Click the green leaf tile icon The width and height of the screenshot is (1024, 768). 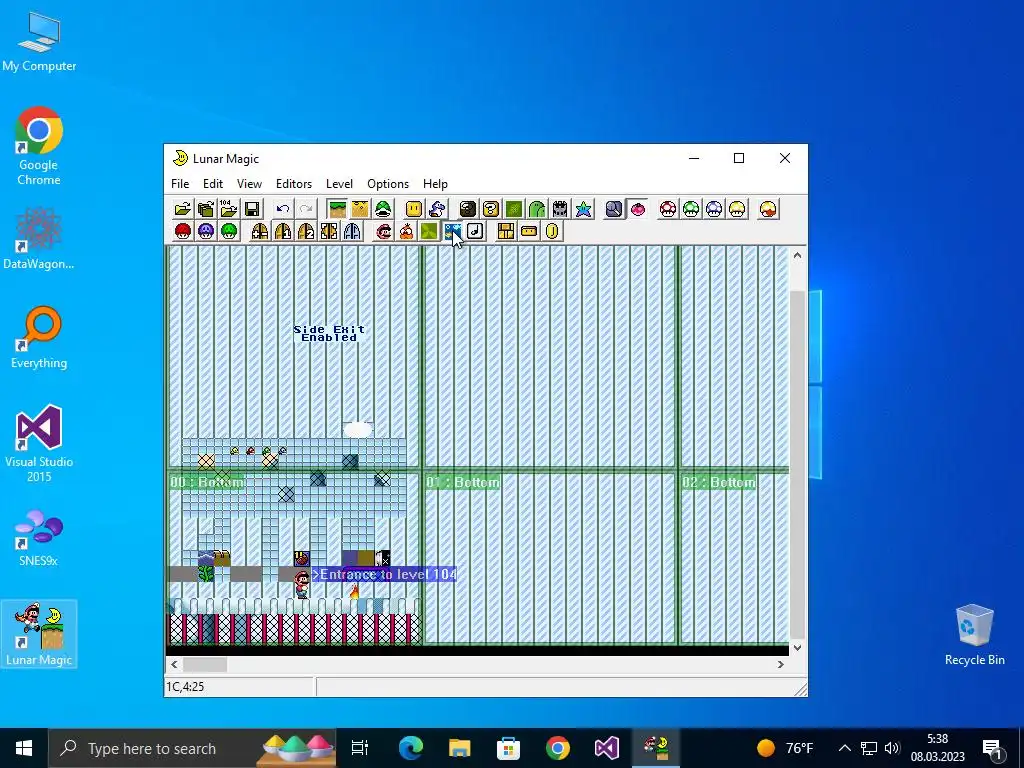(429, 231)
